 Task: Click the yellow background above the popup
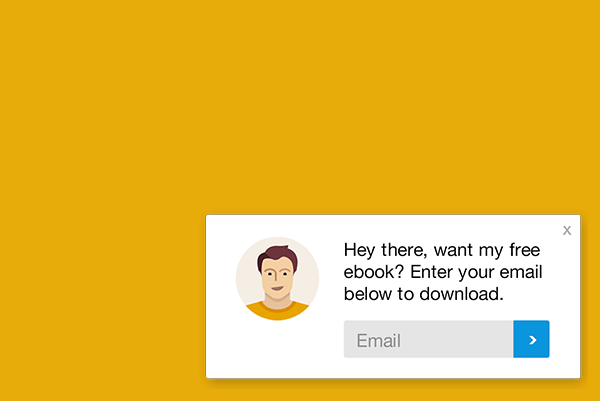(x=300, y=100)
